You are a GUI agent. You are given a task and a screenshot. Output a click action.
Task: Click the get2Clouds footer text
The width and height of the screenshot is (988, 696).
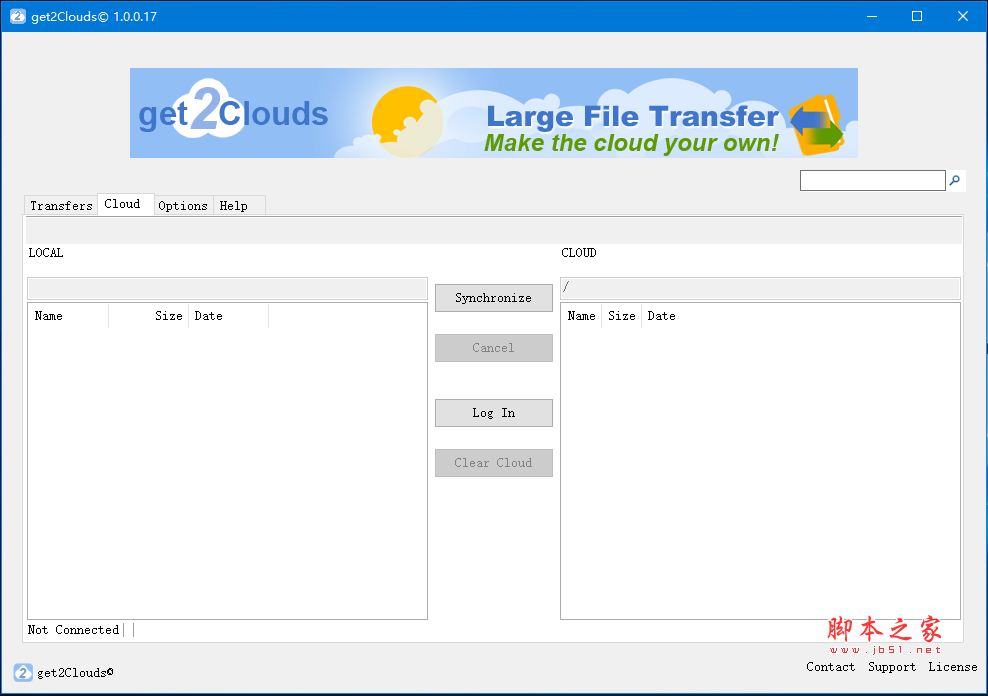point(75,673)
